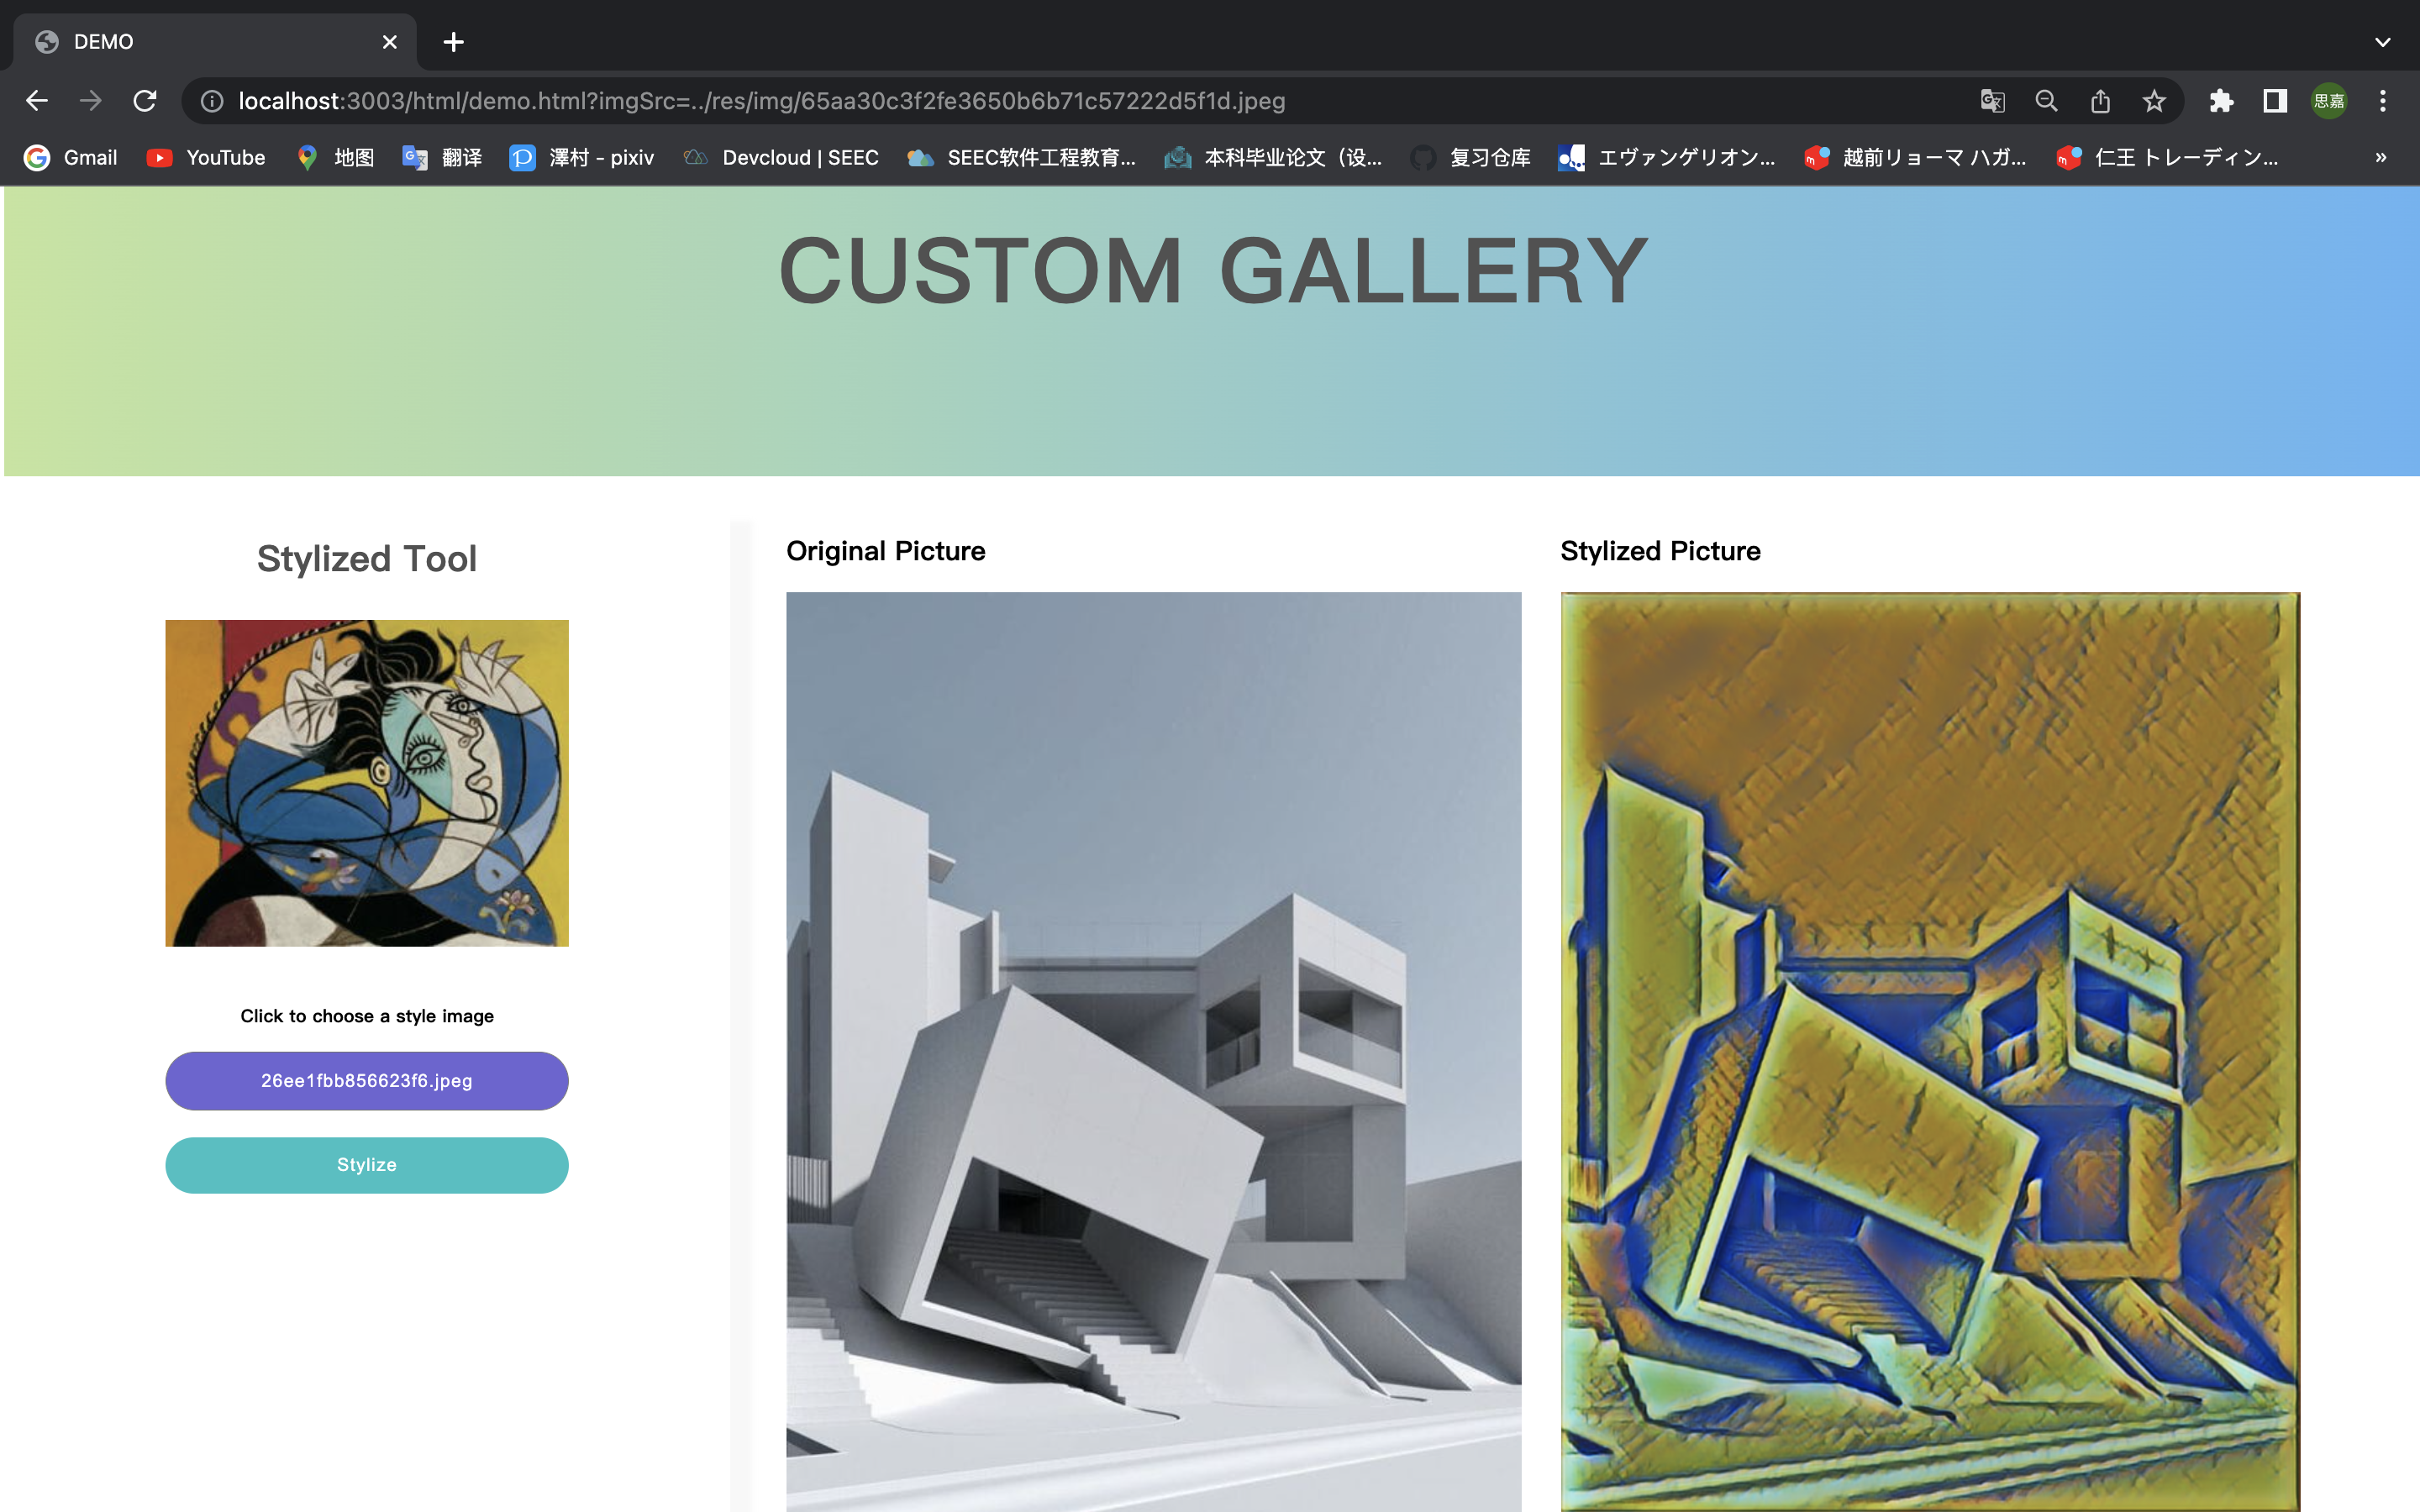The height and width of the screenshot is (1512, 2420).
Task: Open the エヴァンゲリオン bookmark
Action: tap(1667, 157)
